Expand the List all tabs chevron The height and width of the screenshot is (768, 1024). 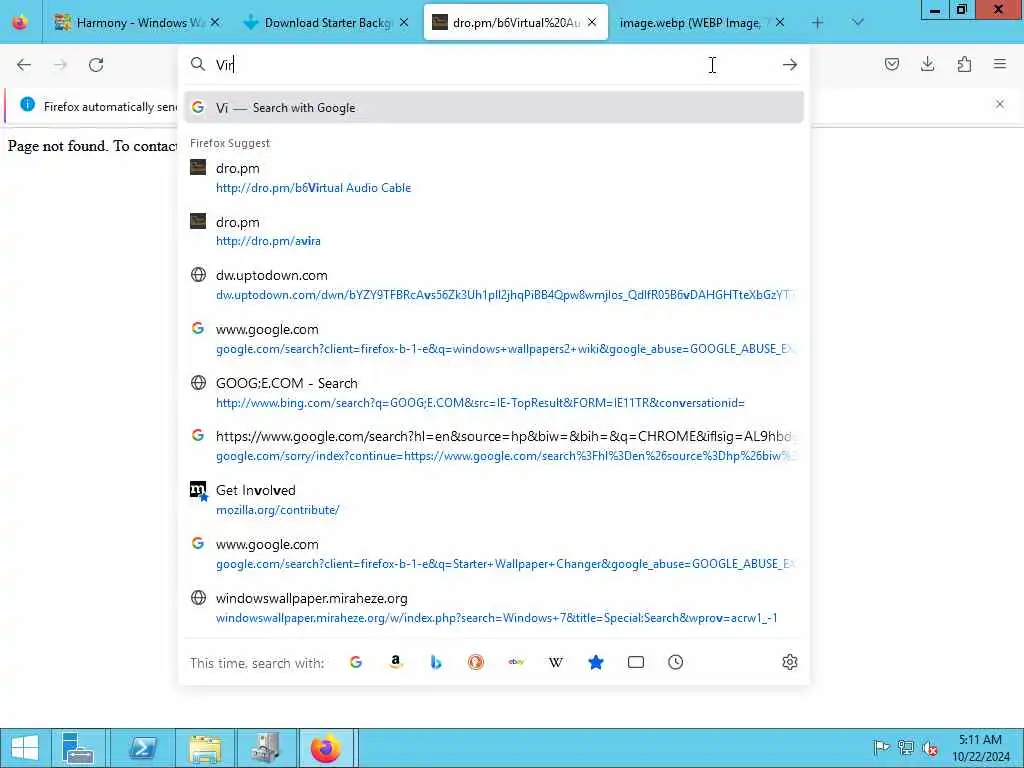[857, 23]
